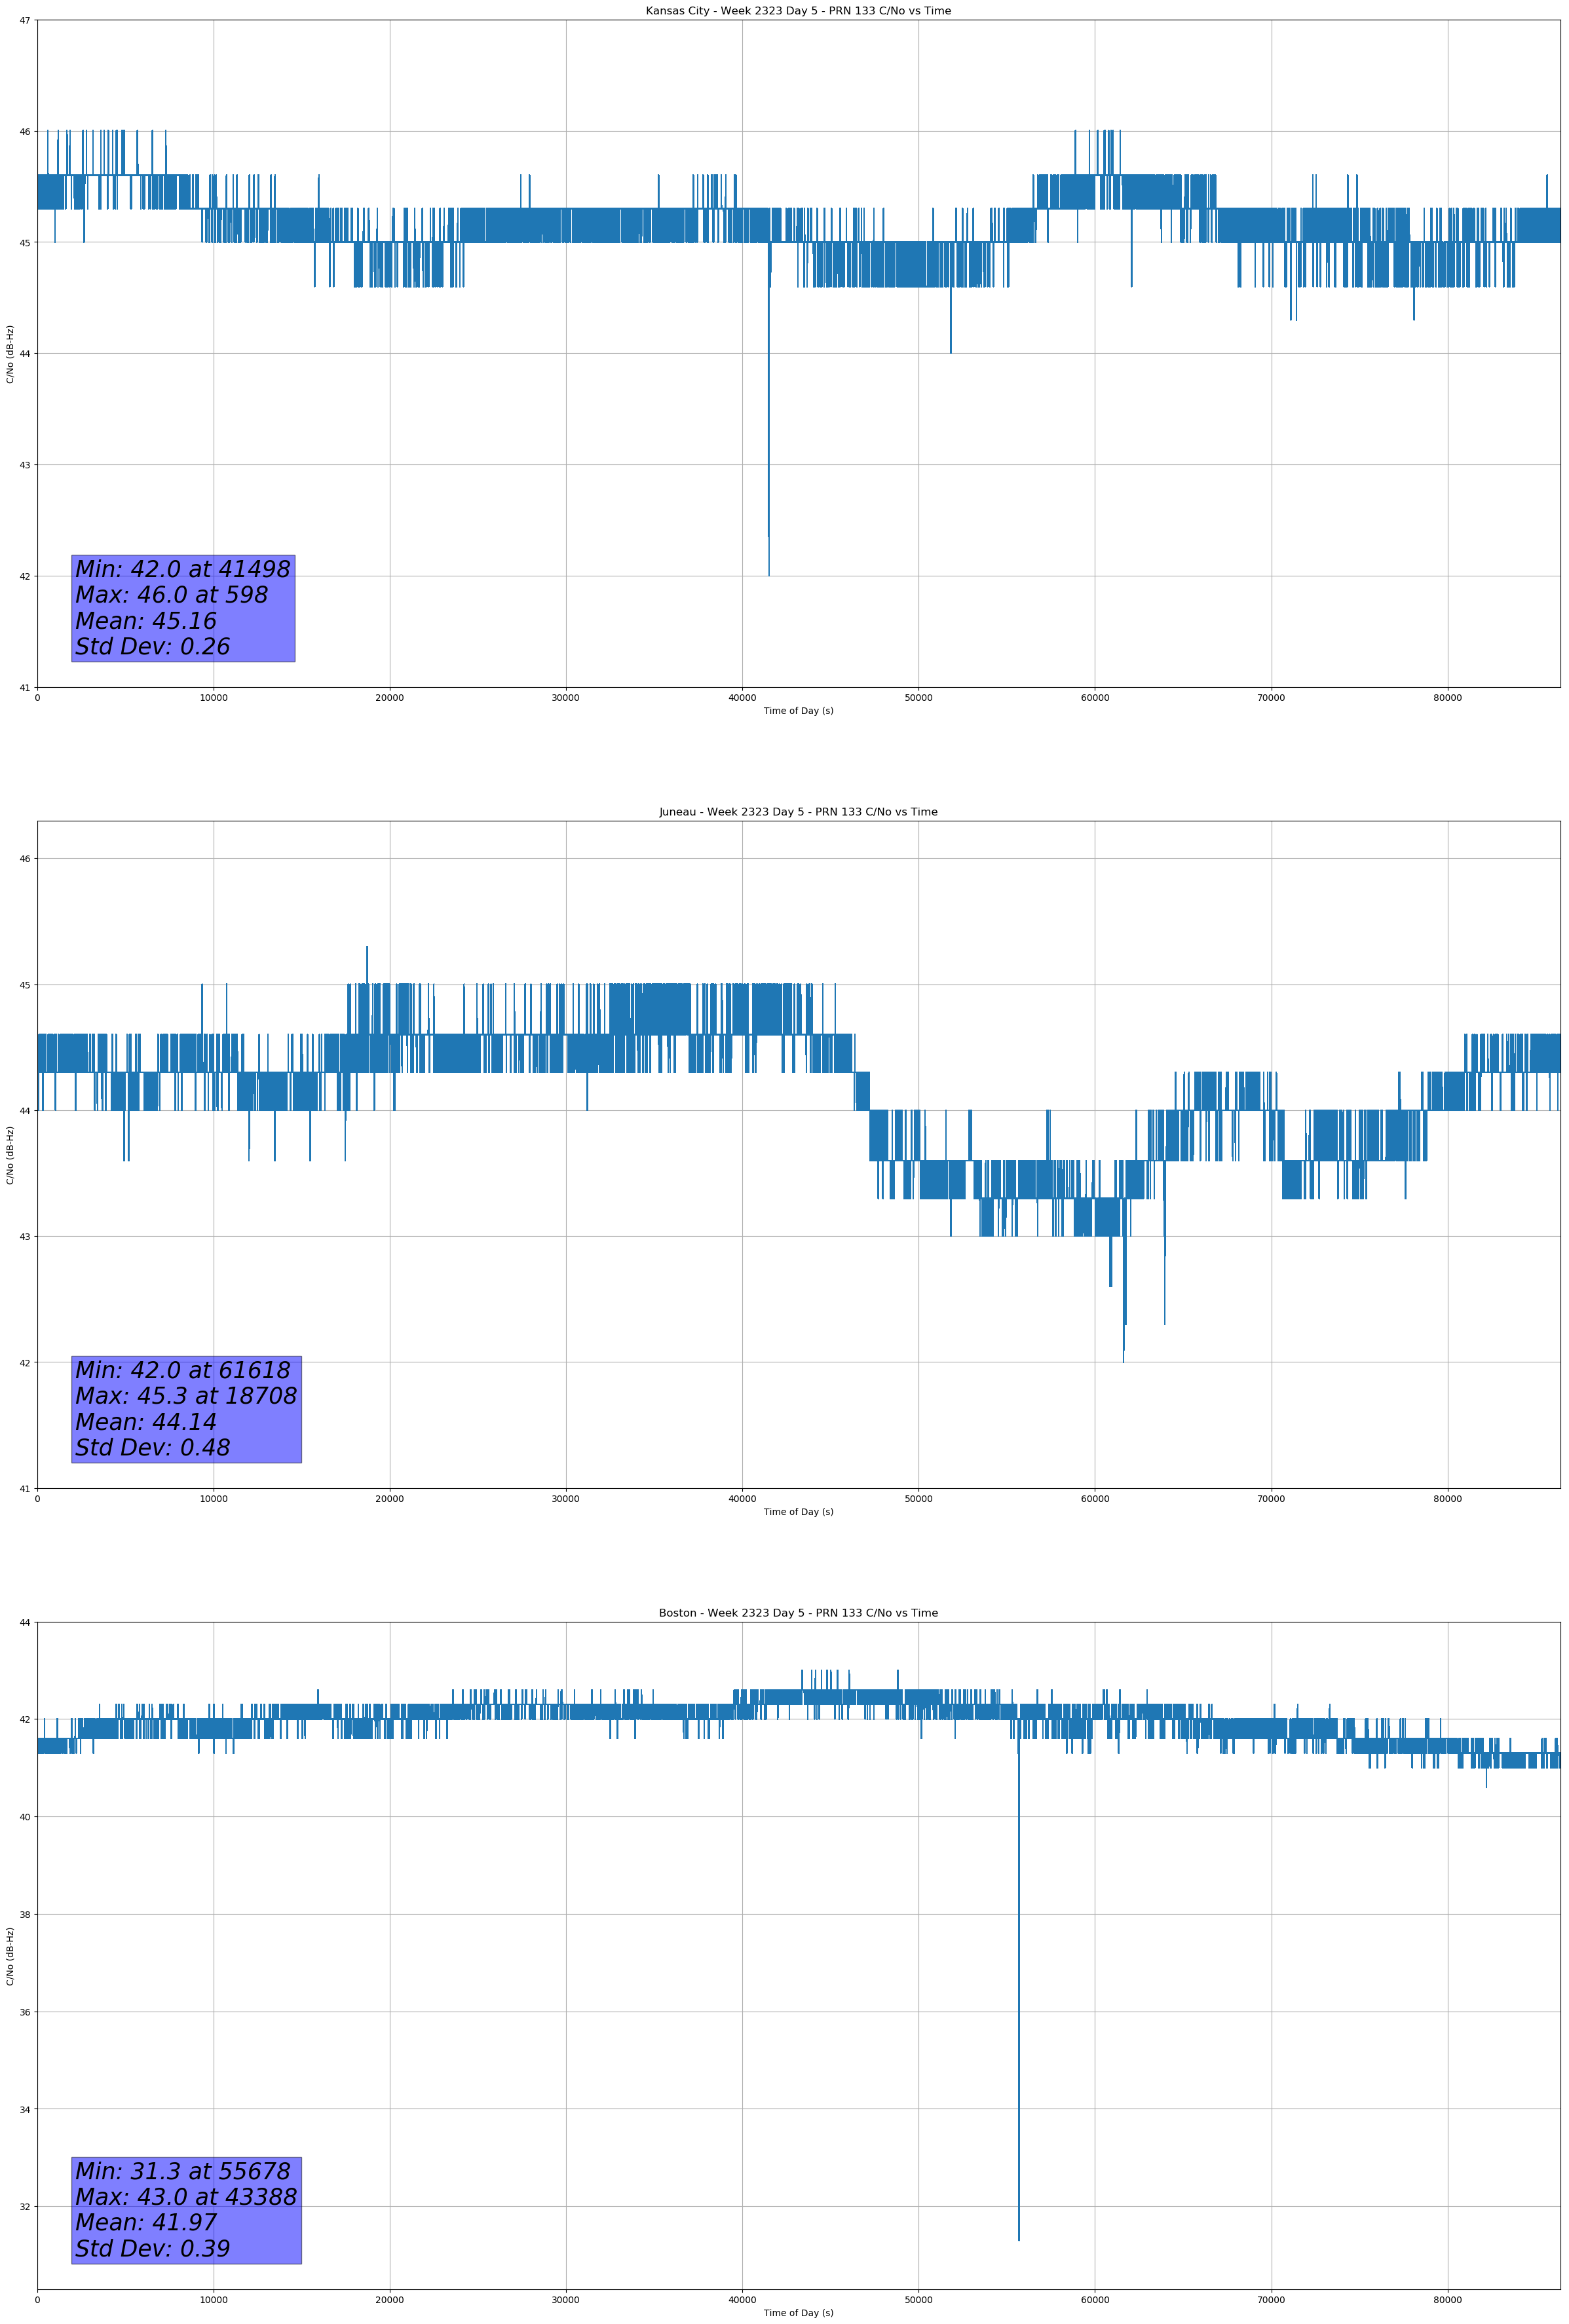Viewport: 1569px width, 2324px height.
Task: Click the Kansas City plot title
Action: (x=798, y=11)
